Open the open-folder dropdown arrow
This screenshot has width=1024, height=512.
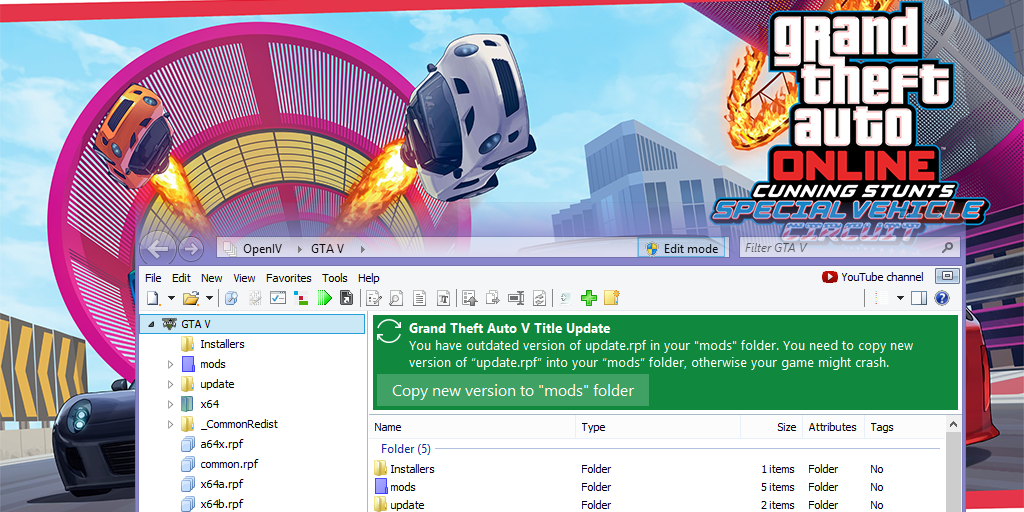point(210,298)
